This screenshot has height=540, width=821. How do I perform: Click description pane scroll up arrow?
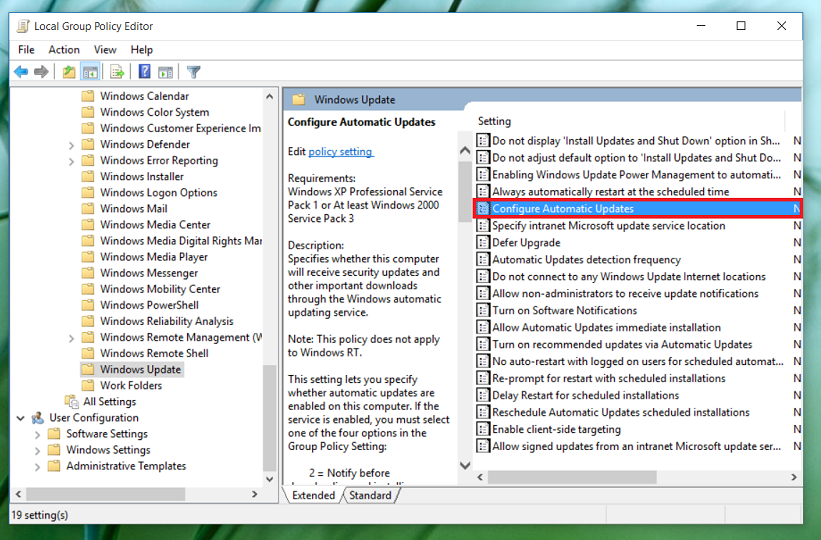tap(464, 150)
